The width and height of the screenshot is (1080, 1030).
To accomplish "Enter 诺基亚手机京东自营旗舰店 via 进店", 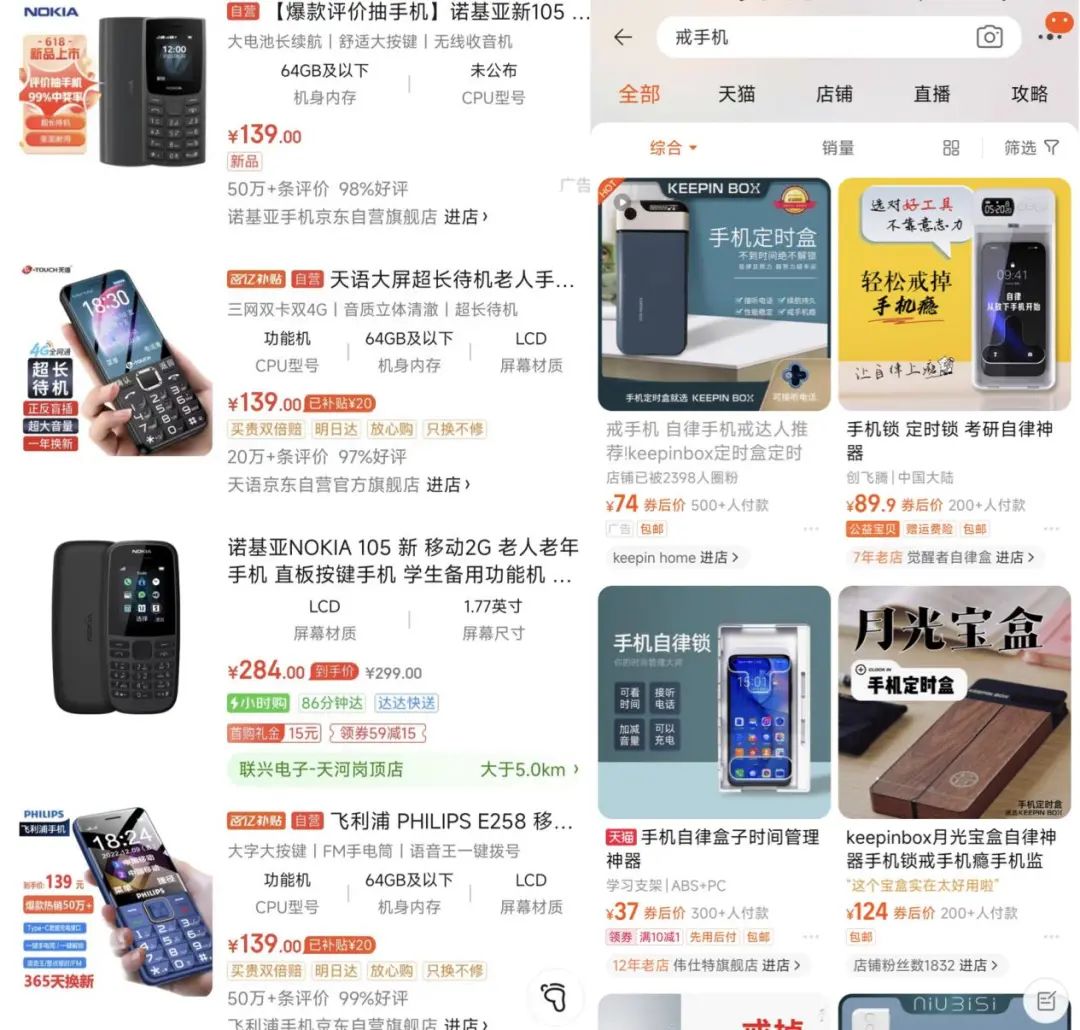I will point(466,217).
